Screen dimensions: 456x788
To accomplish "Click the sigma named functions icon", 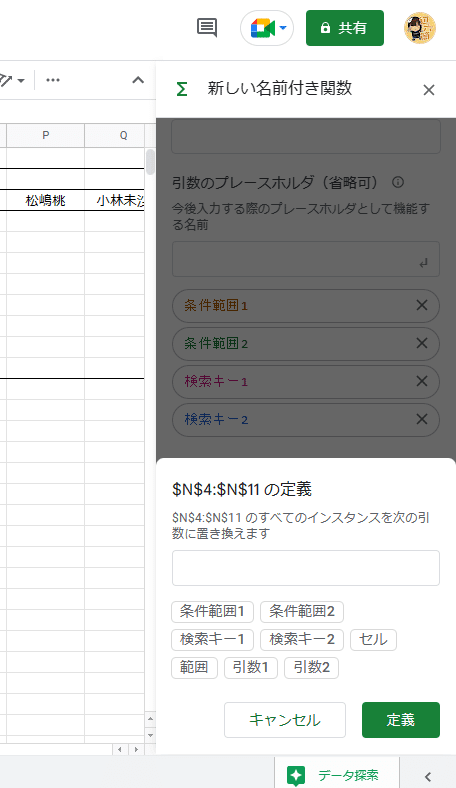I will tap(181, 89).
